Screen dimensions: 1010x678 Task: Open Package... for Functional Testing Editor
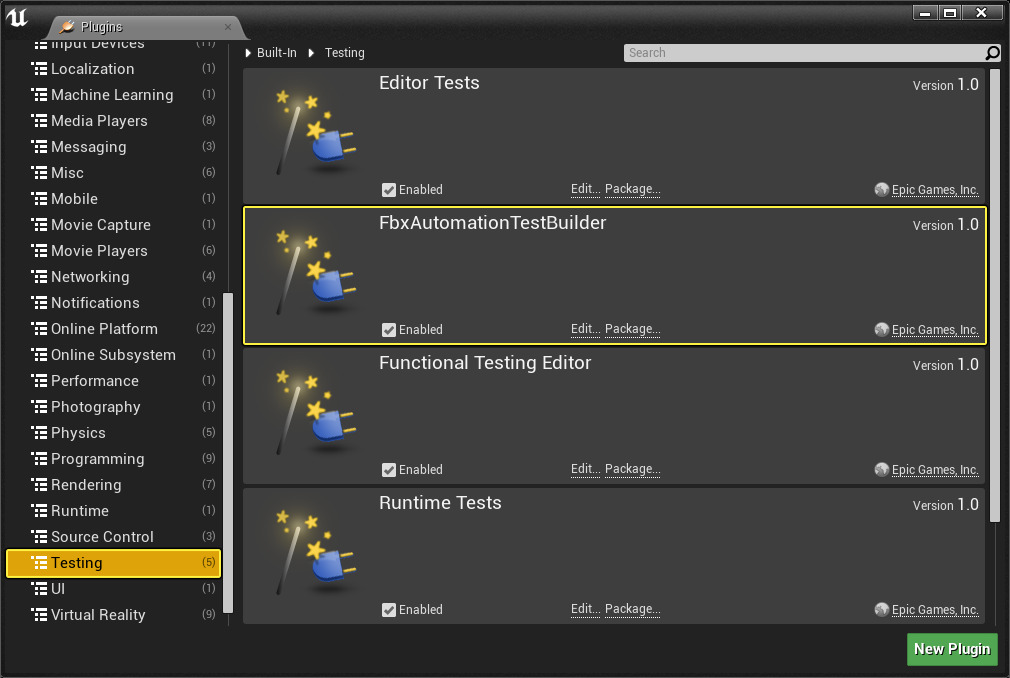pos(634,469)
